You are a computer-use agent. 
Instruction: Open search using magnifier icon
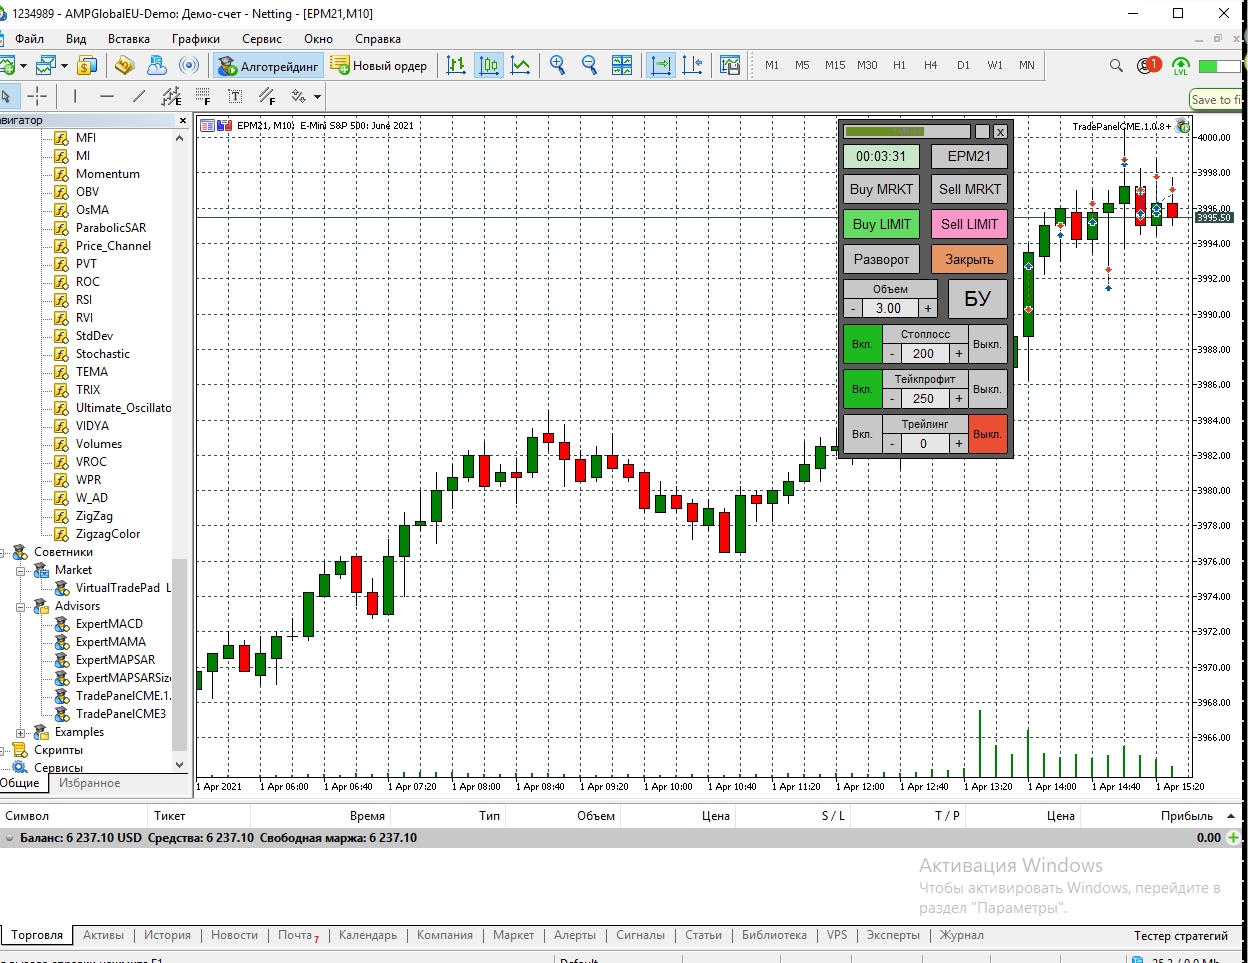point(1116,66)
